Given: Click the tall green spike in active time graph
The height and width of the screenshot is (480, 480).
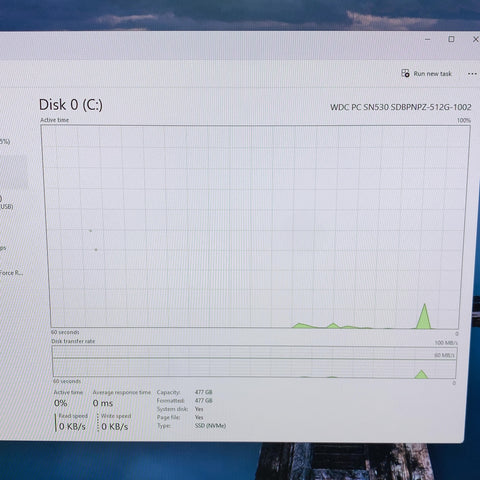Looking at the screenshot, I should [x=424, y=317].
